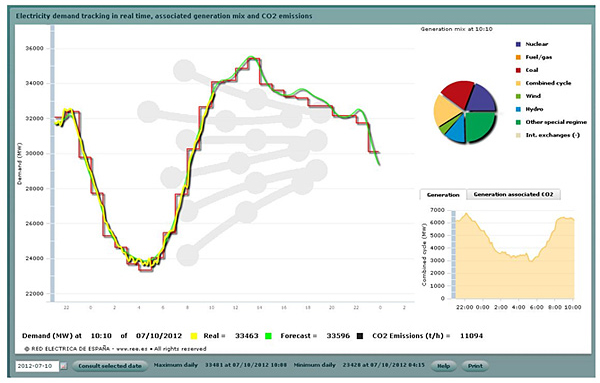Click the purple Nuclear pie slice
Image resolution: width=600 pixels, height=383 pixels.
[x=481, y=99]
